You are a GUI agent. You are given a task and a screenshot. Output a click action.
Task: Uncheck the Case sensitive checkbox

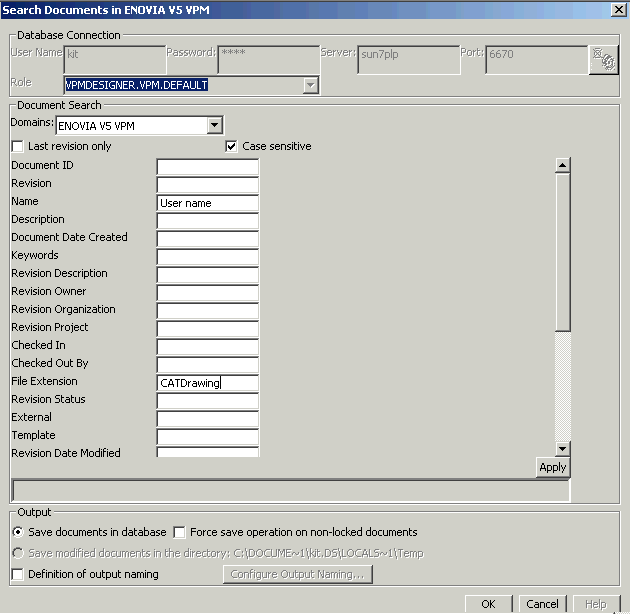pos(232,146)
